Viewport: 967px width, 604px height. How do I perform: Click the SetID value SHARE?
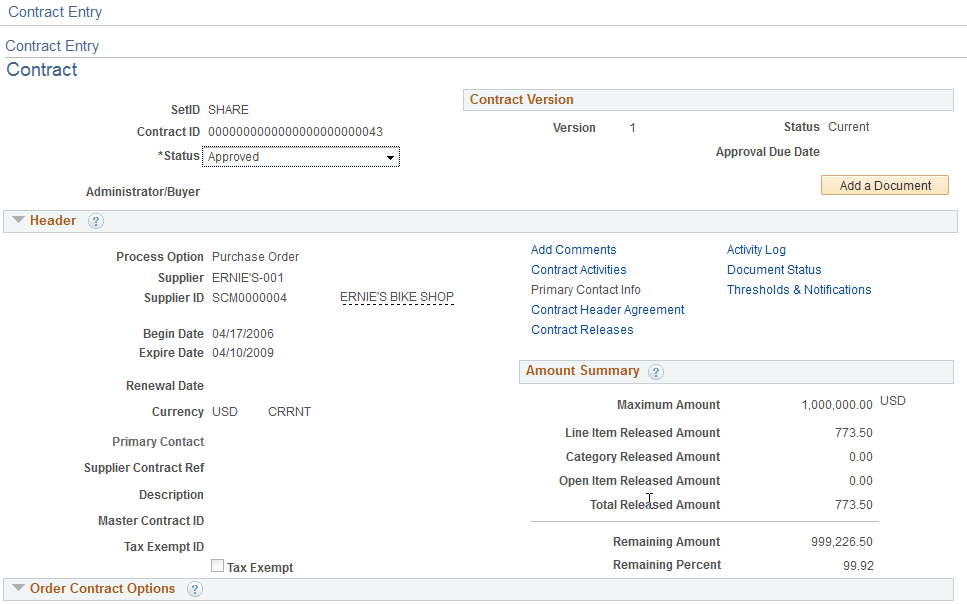[228, 110]
